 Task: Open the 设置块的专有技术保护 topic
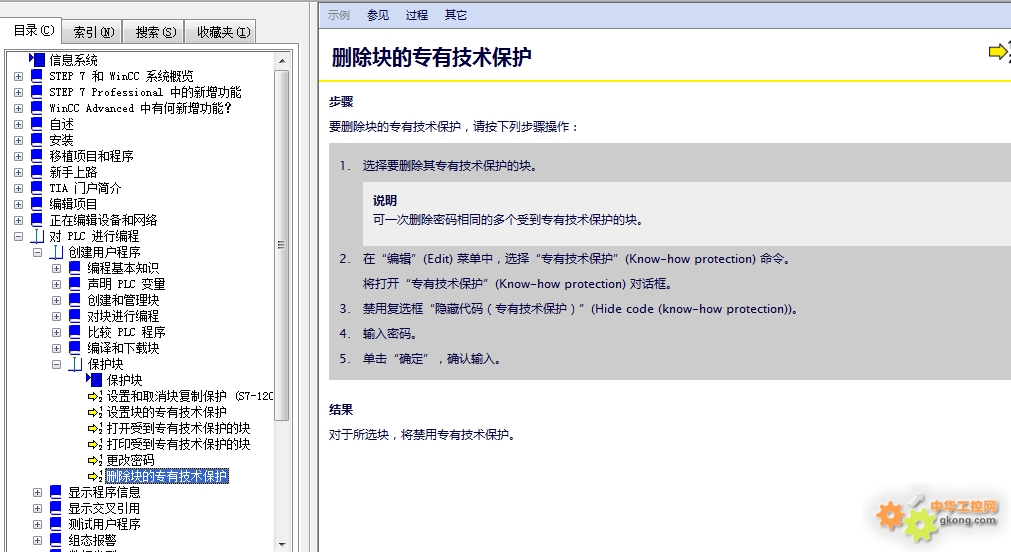coord(166,412)
